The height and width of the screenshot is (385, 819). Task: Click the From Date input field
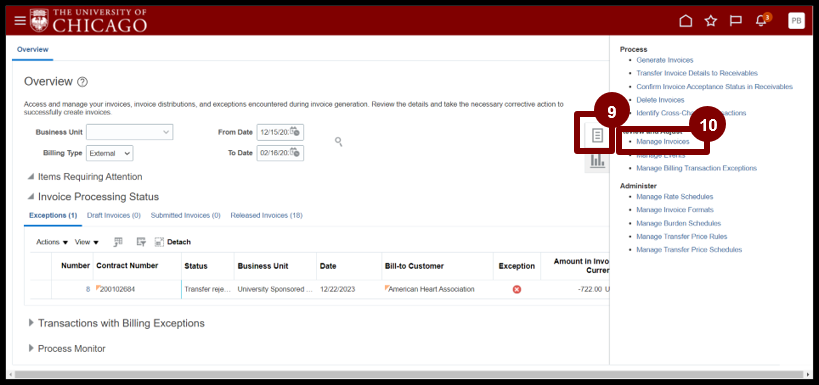point(280,132)
